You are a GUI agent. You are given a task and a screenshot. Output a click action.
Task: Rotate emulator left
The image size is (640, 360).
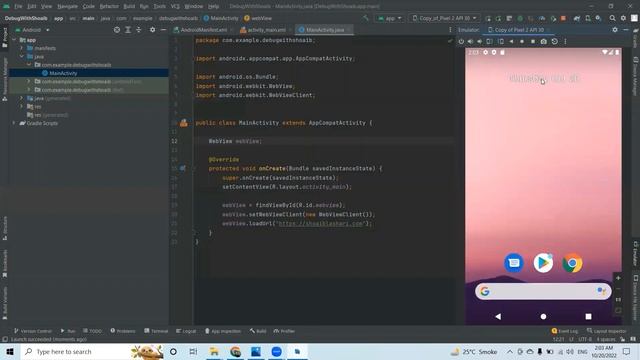pos(489,41)
